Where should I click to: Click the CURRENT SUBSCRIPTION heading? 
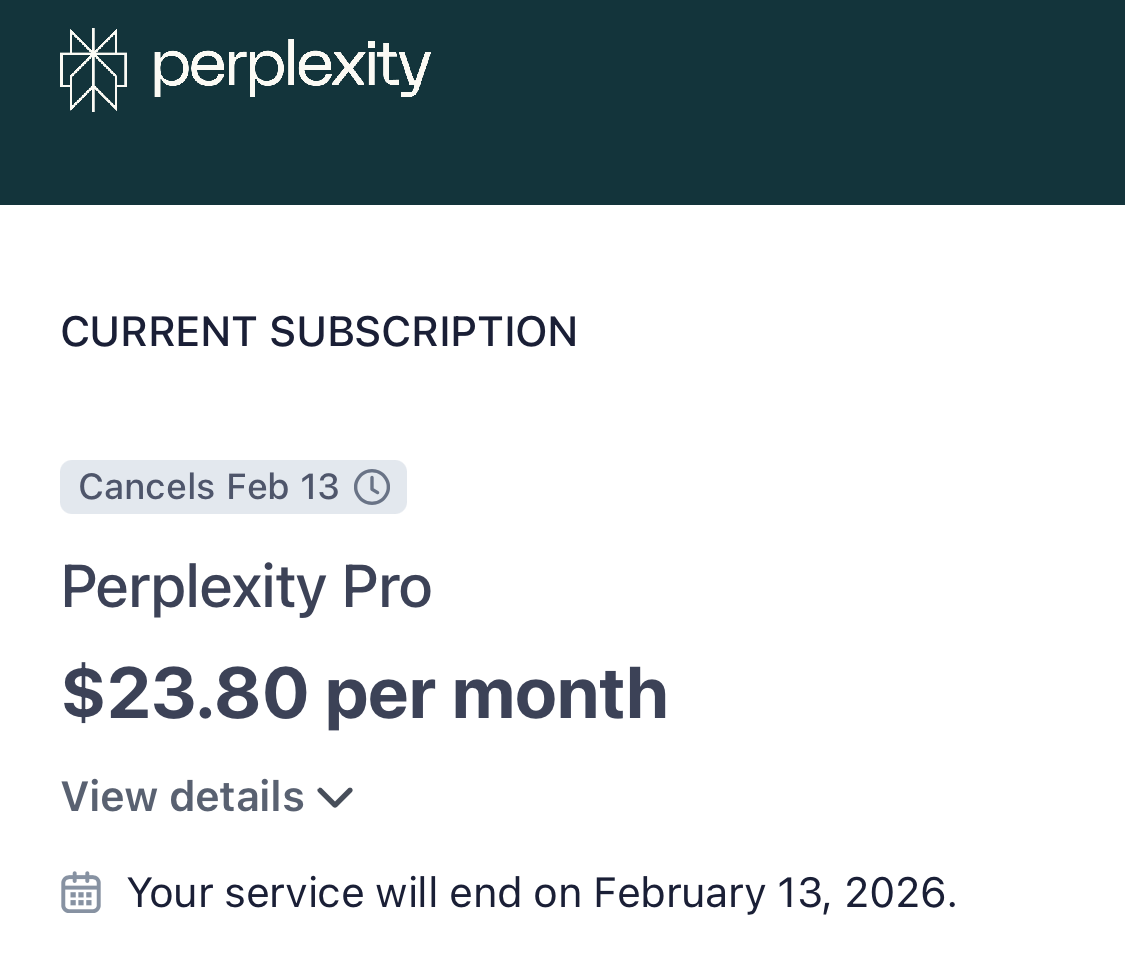(x=319, y=332)
